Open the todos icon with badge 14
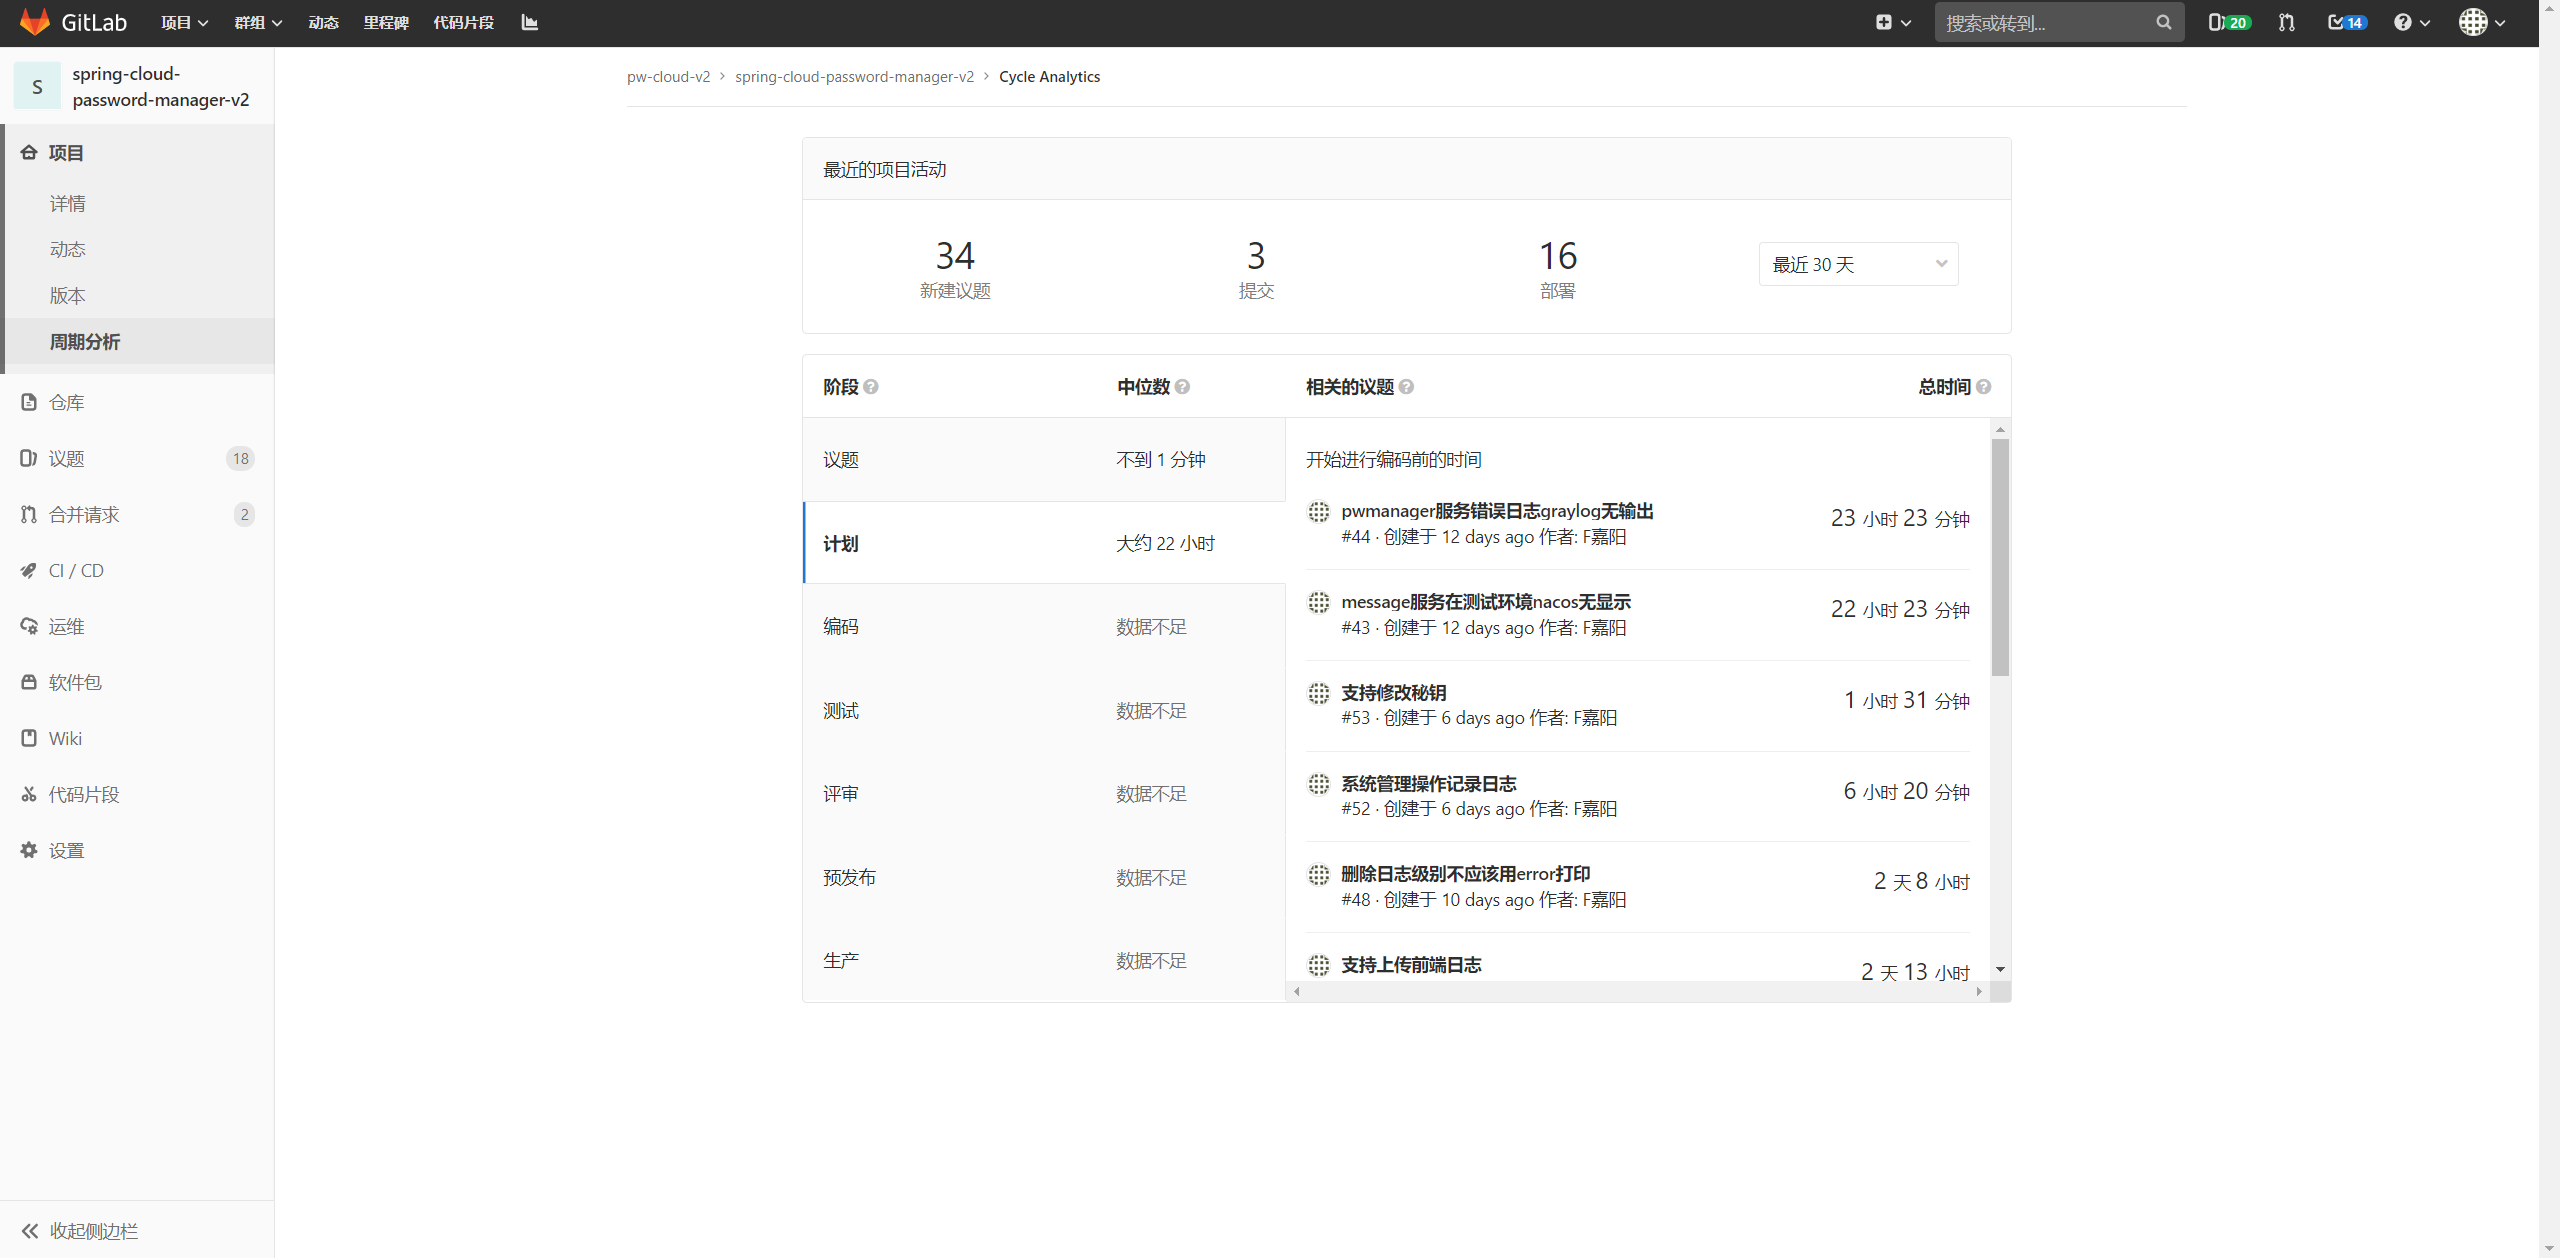Viewport: 2560px width, 1258px height. 2346,22
